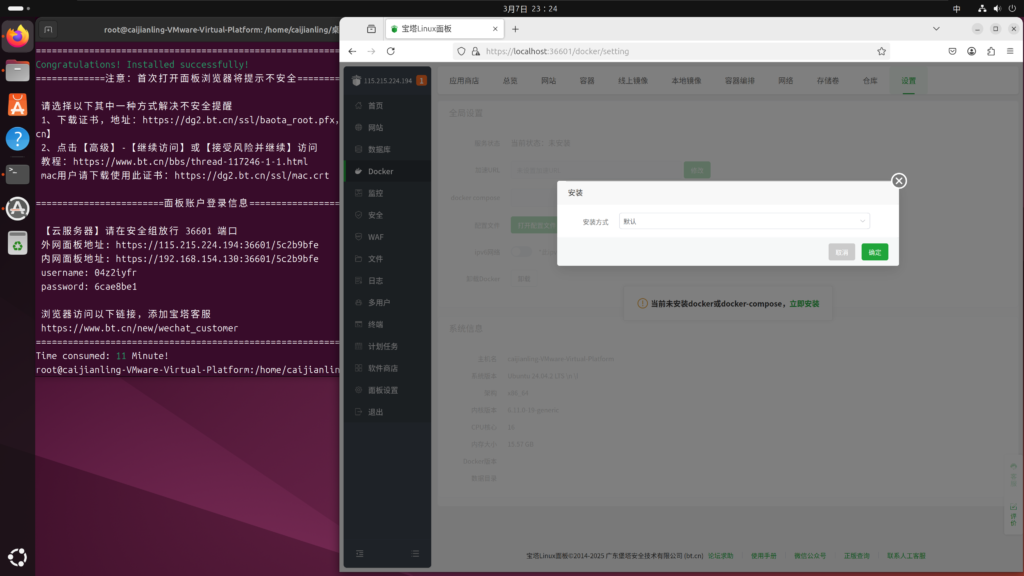The width and height of the screenshot is (1024, 576).
Task: Confirm install with the 确定 button
Action: coord(874,252)
